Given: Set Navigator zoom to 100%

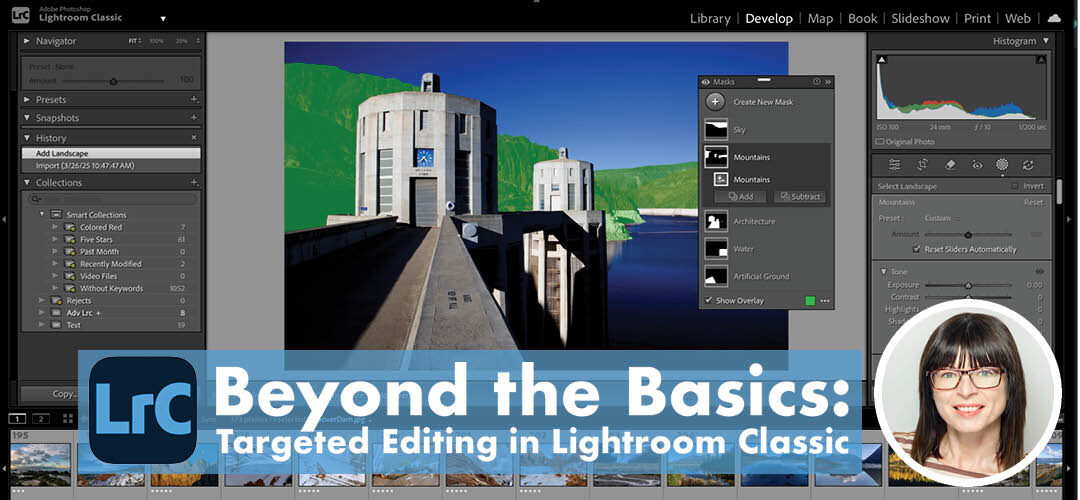Looking at the screenshot, I should pos(156,41).
